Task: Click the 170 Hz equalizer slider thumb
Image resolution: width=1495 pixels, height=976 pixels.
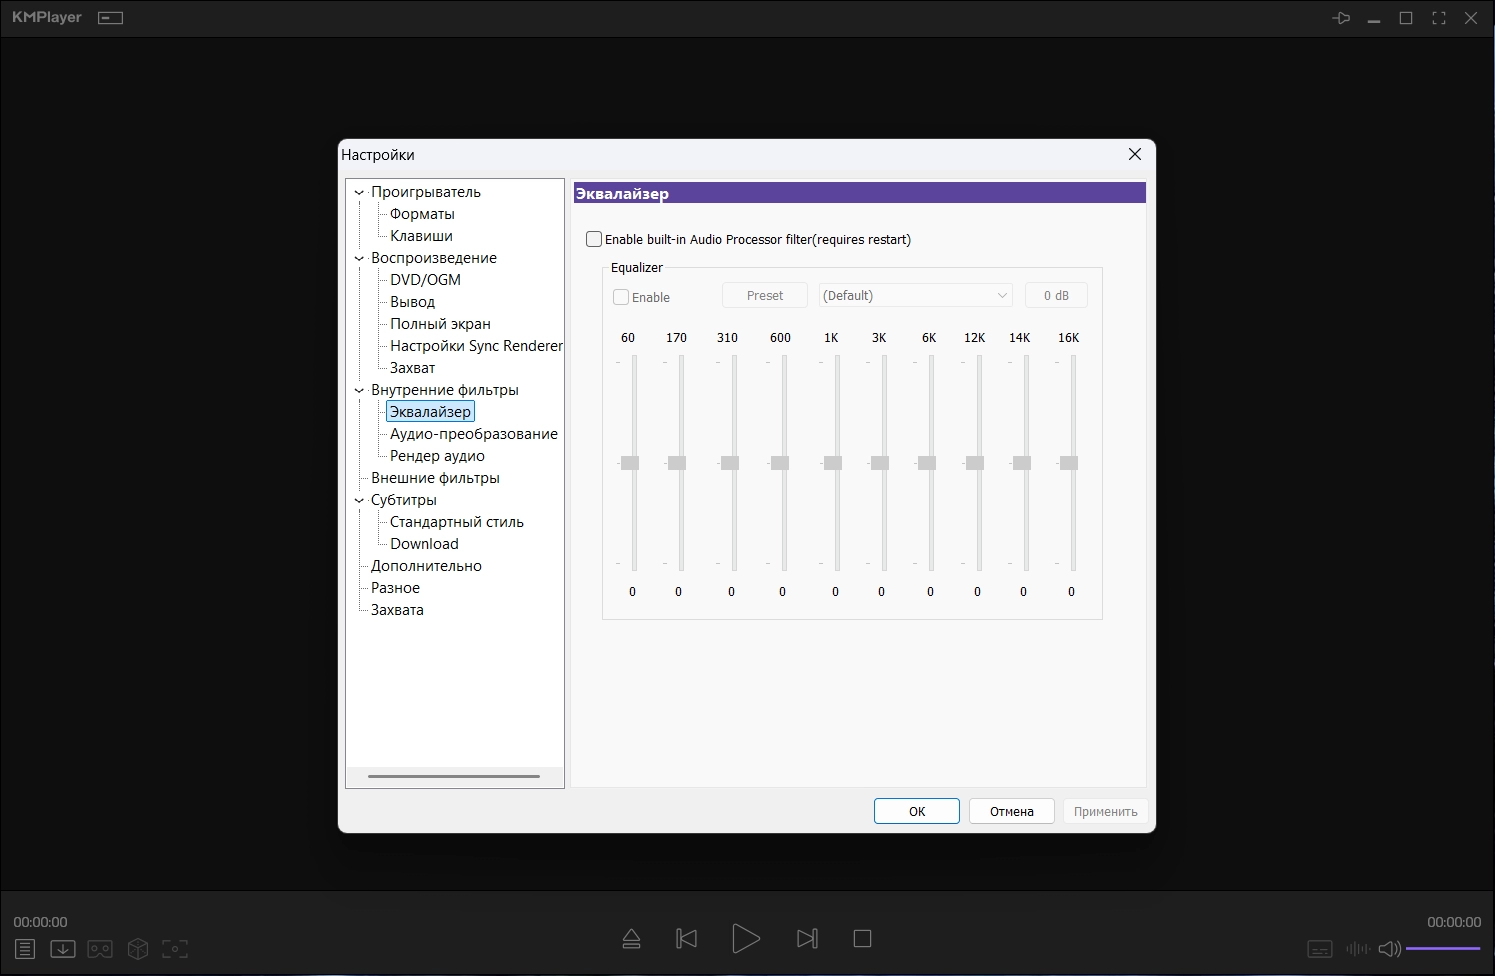Action: pyautogui.click(x=677, y=463)
